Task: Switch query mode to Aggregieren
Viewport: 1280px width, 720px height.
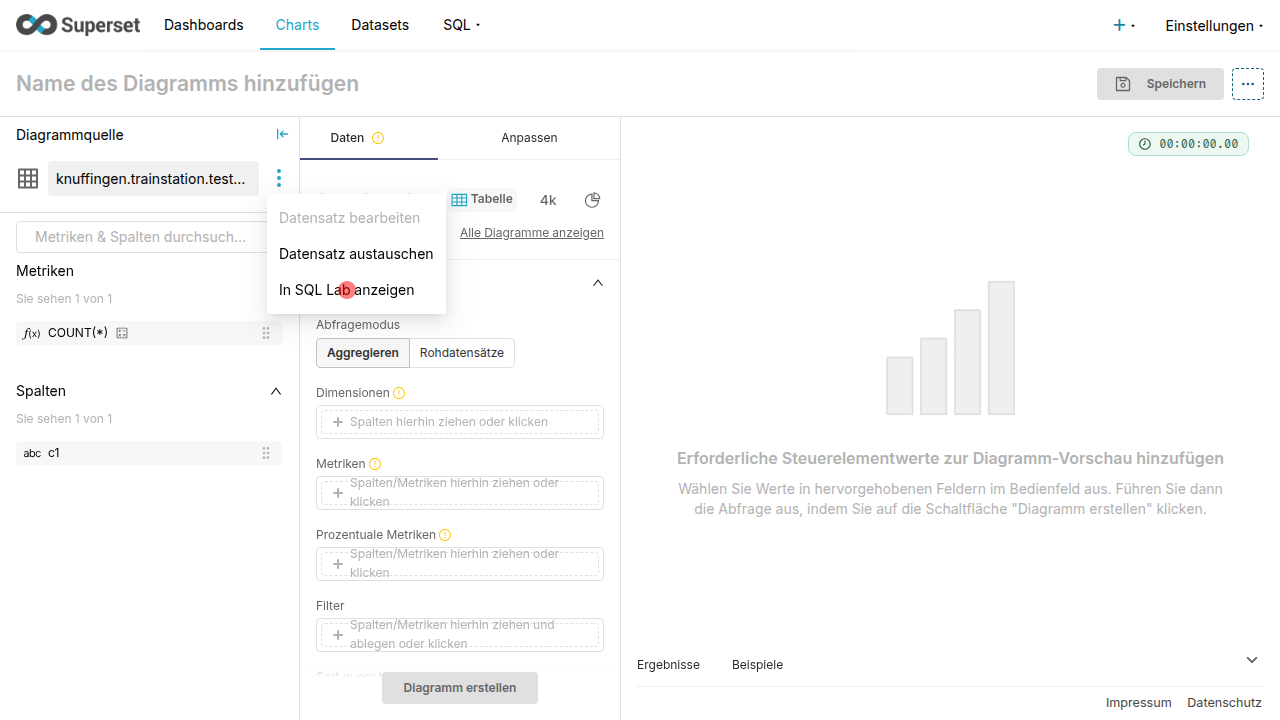Action: coord(362,353)
